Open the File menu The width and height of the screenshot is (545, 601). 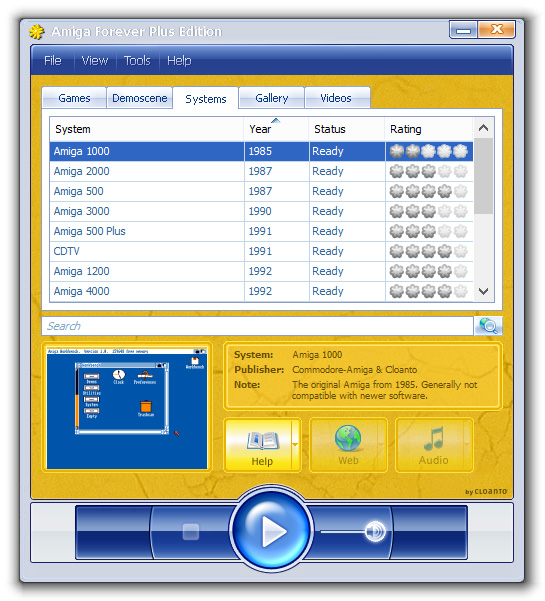(x=53, y=61)
